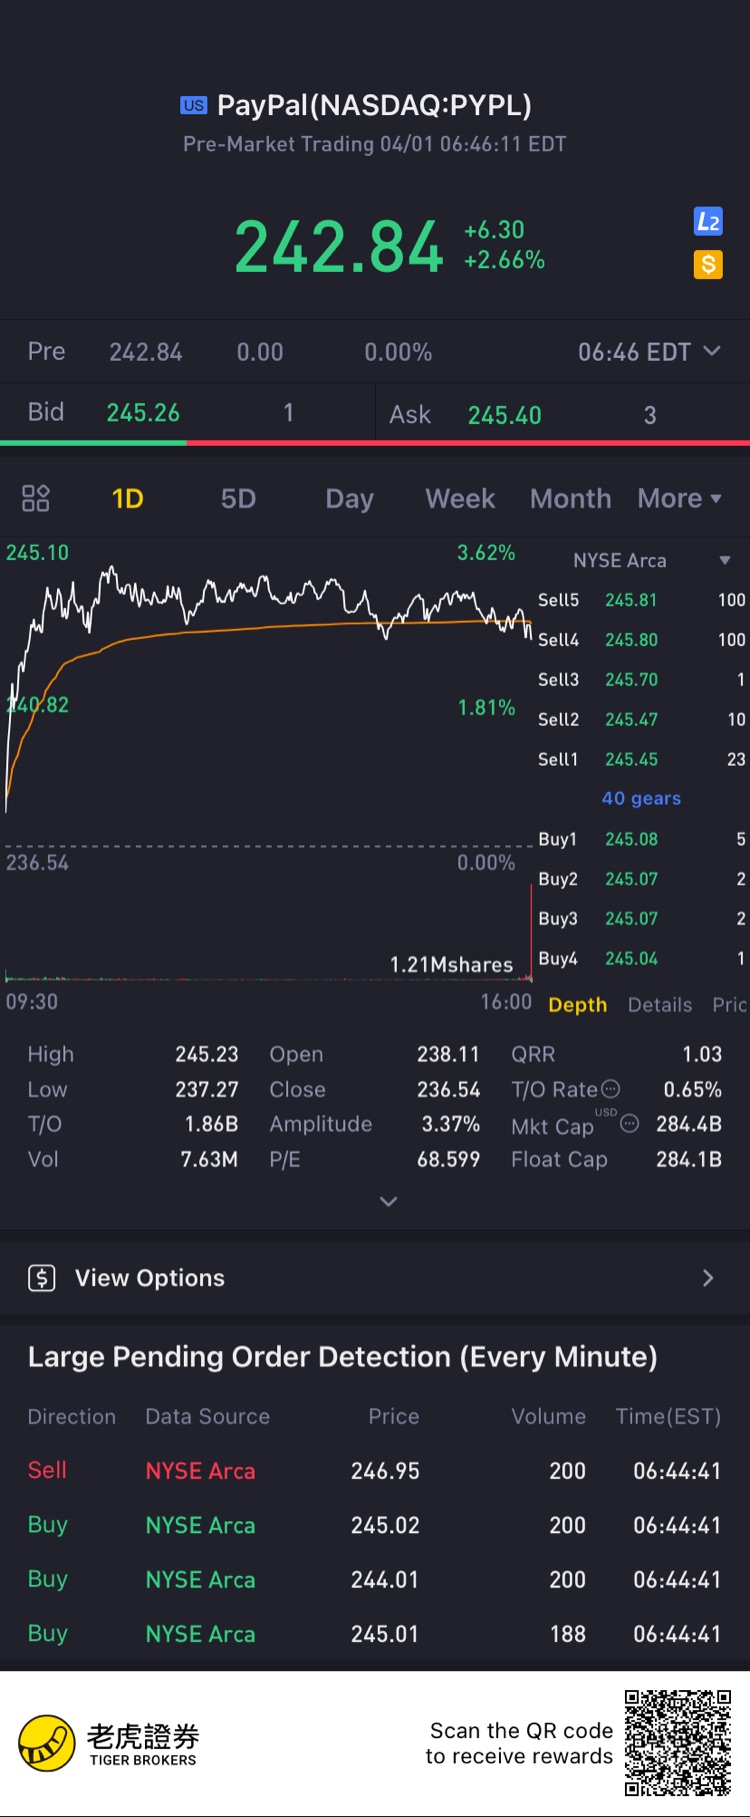The width and height of the screenshot is (750, 1817).
Task: Open View Options row
Action: click(375, 1277)
